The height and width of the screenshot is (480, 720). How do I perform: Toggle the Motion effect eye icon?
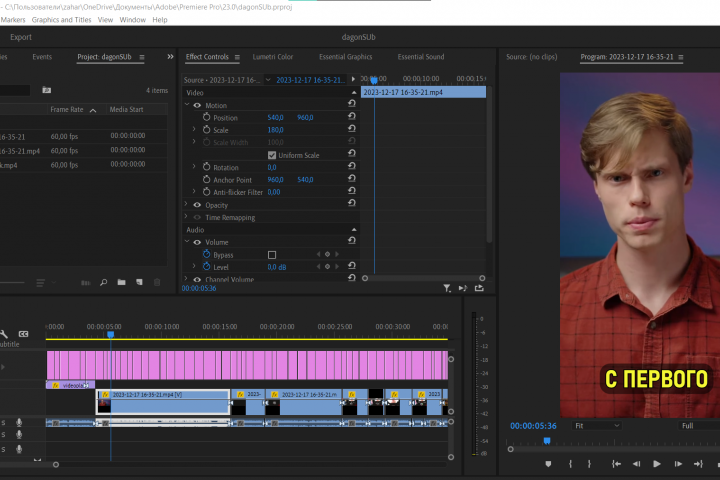tap(197, 105)
